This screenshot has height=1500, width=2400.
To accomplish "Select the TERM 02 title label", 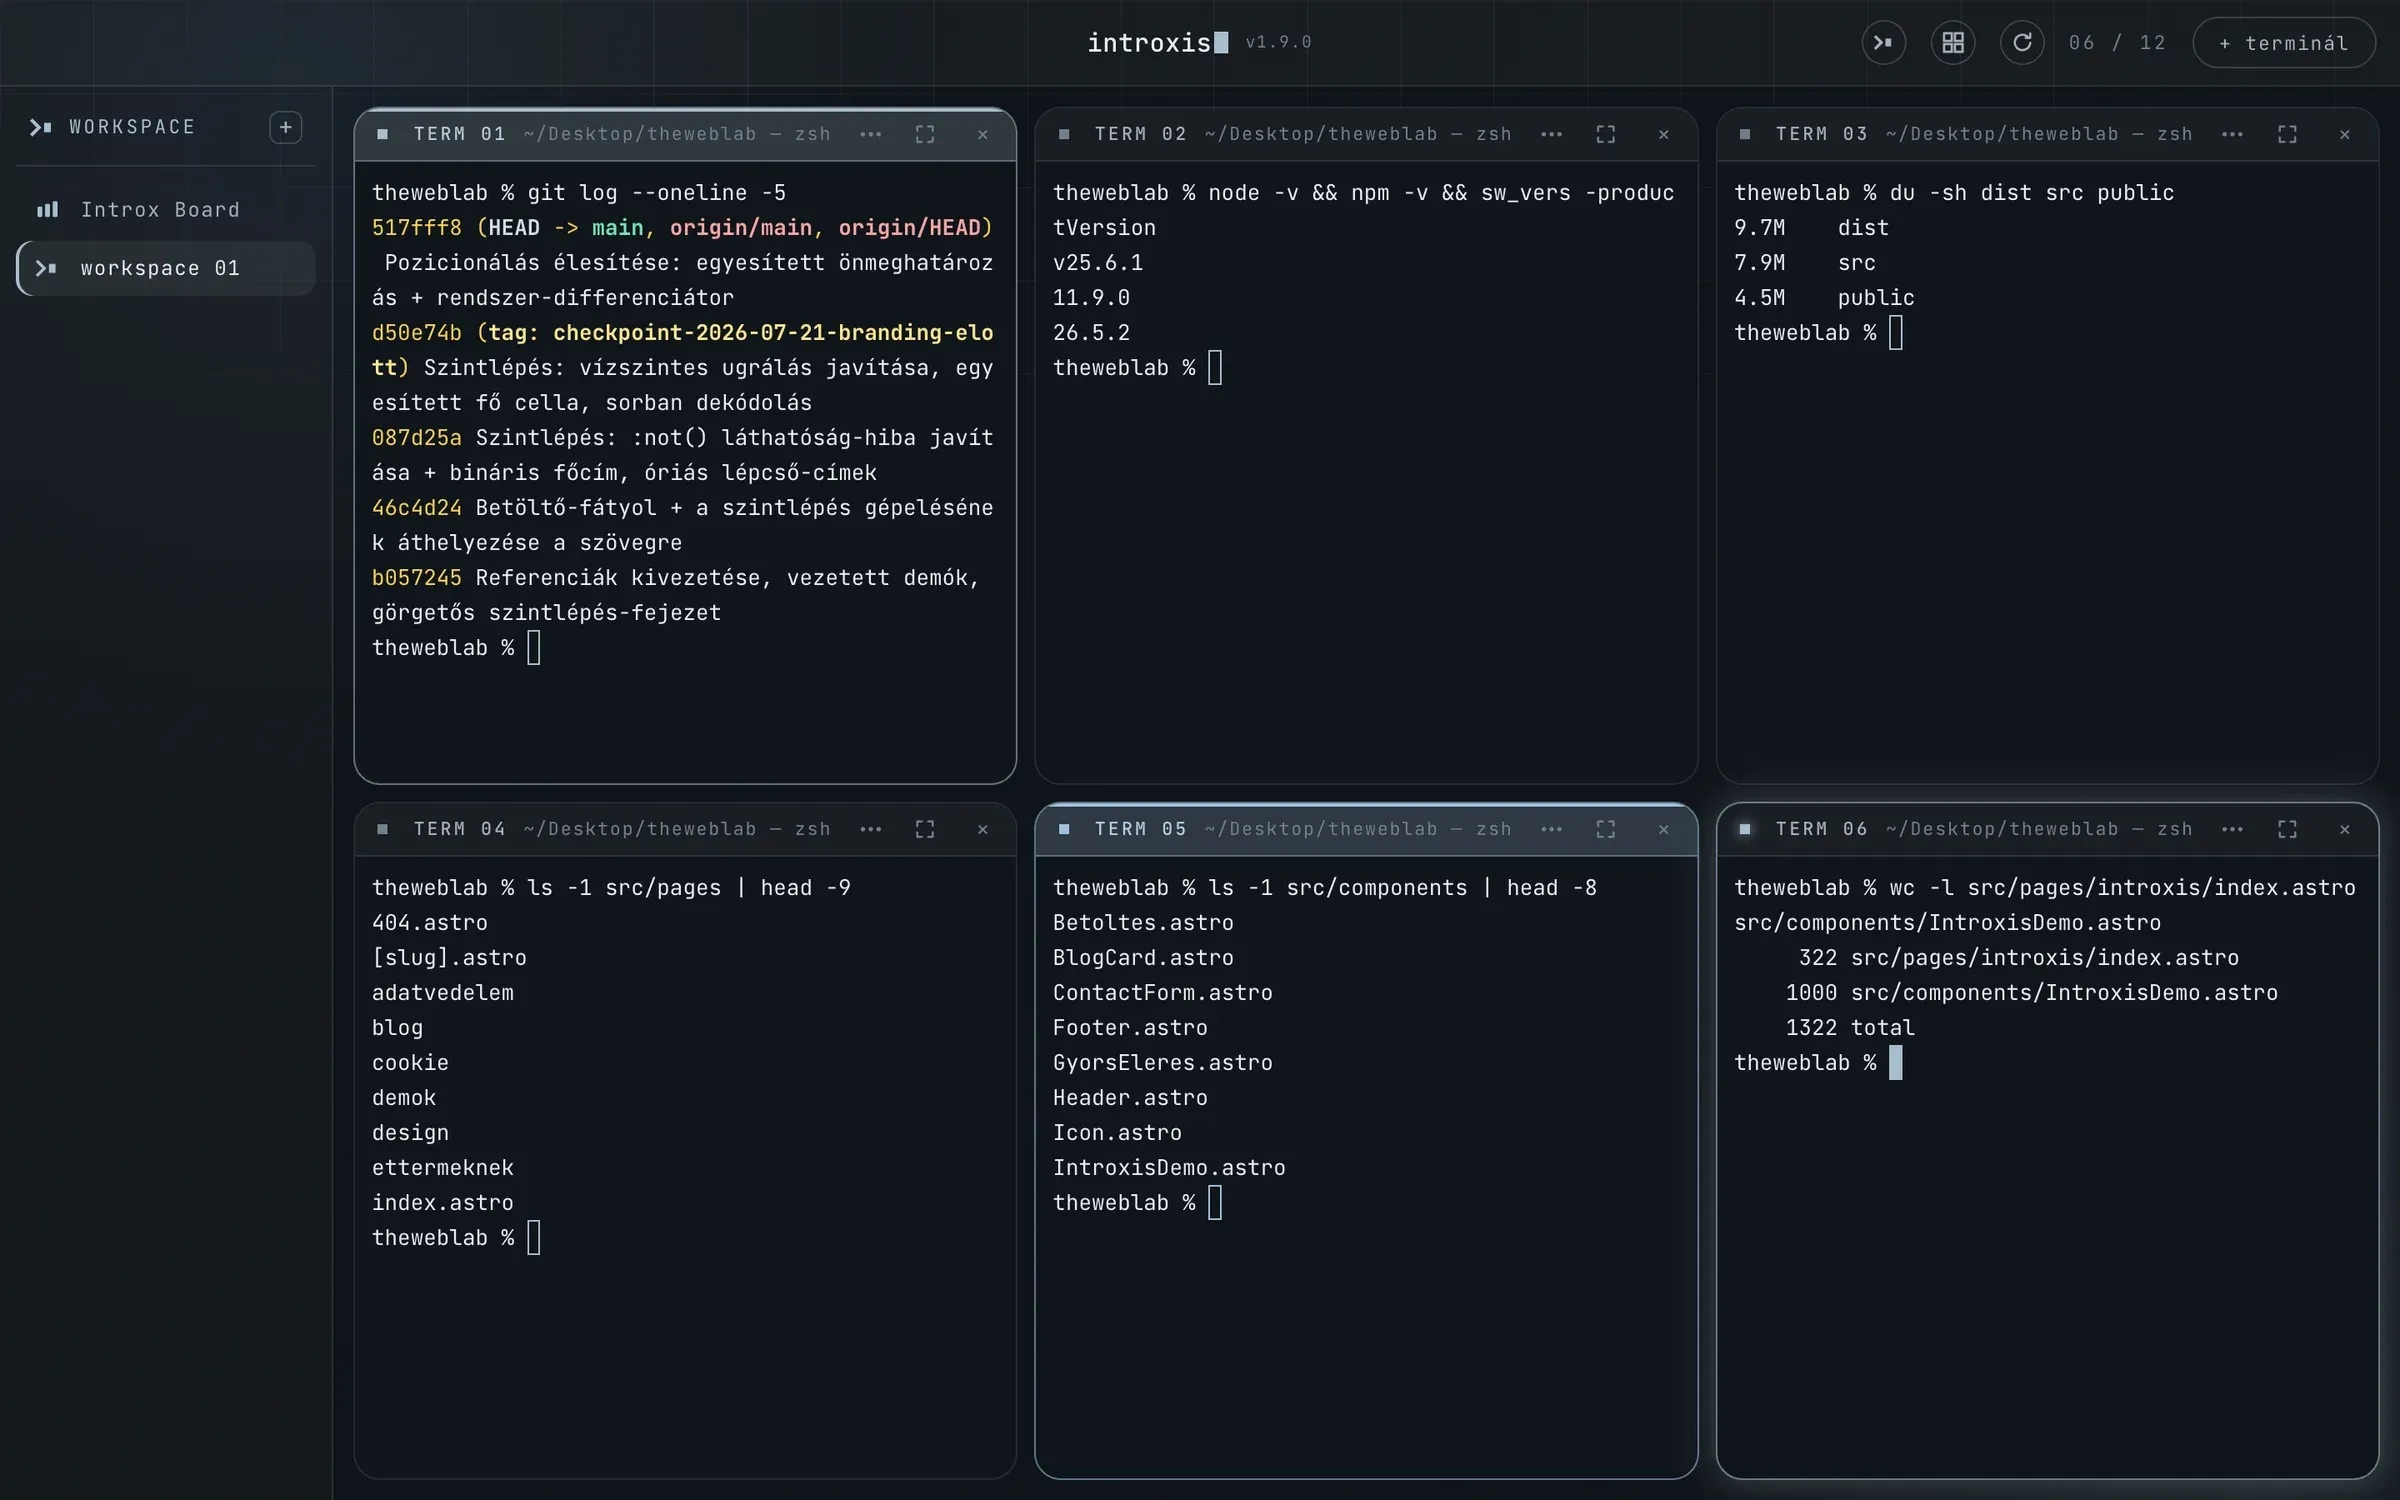I will [1141, 134].
